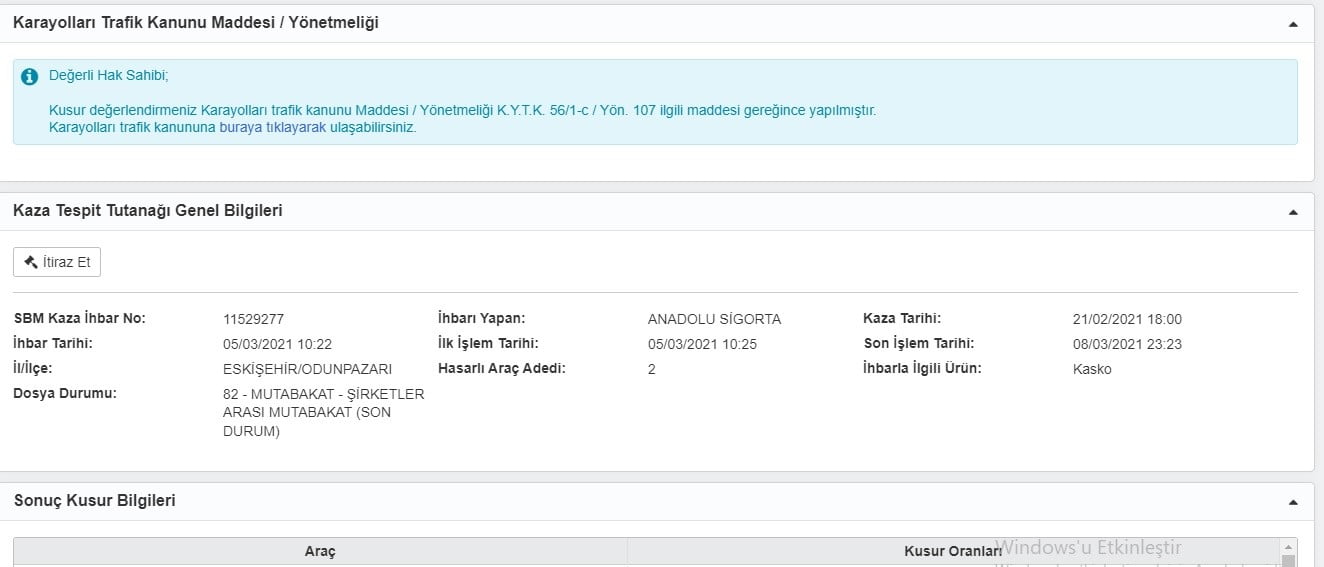The height and width of the screenshot is (567, 1324).
Task: Collapse the Karayolları Trafik Kanunu Maddesi panel
Action: tap(1293, 24)
